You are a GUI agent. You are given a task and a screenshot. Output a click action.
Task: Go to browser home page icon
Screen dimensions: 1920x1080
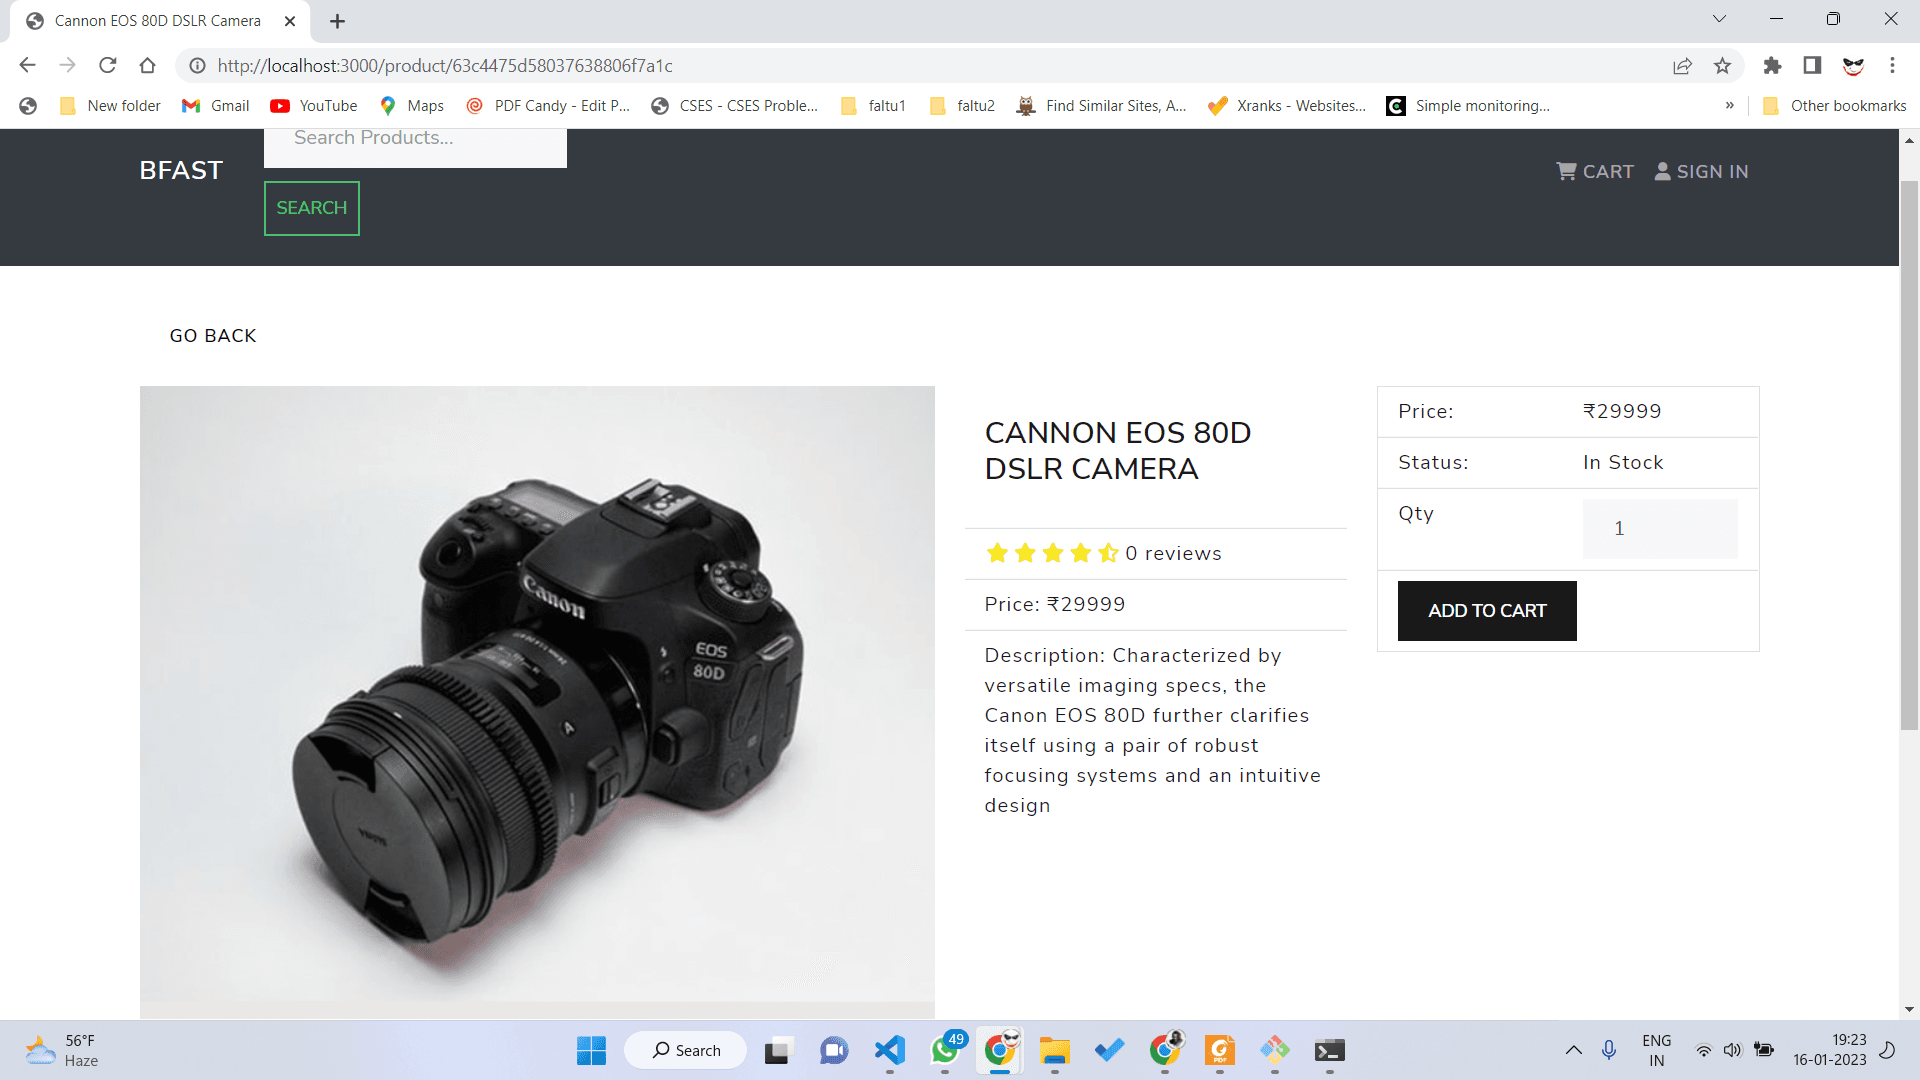coord(147,66)
